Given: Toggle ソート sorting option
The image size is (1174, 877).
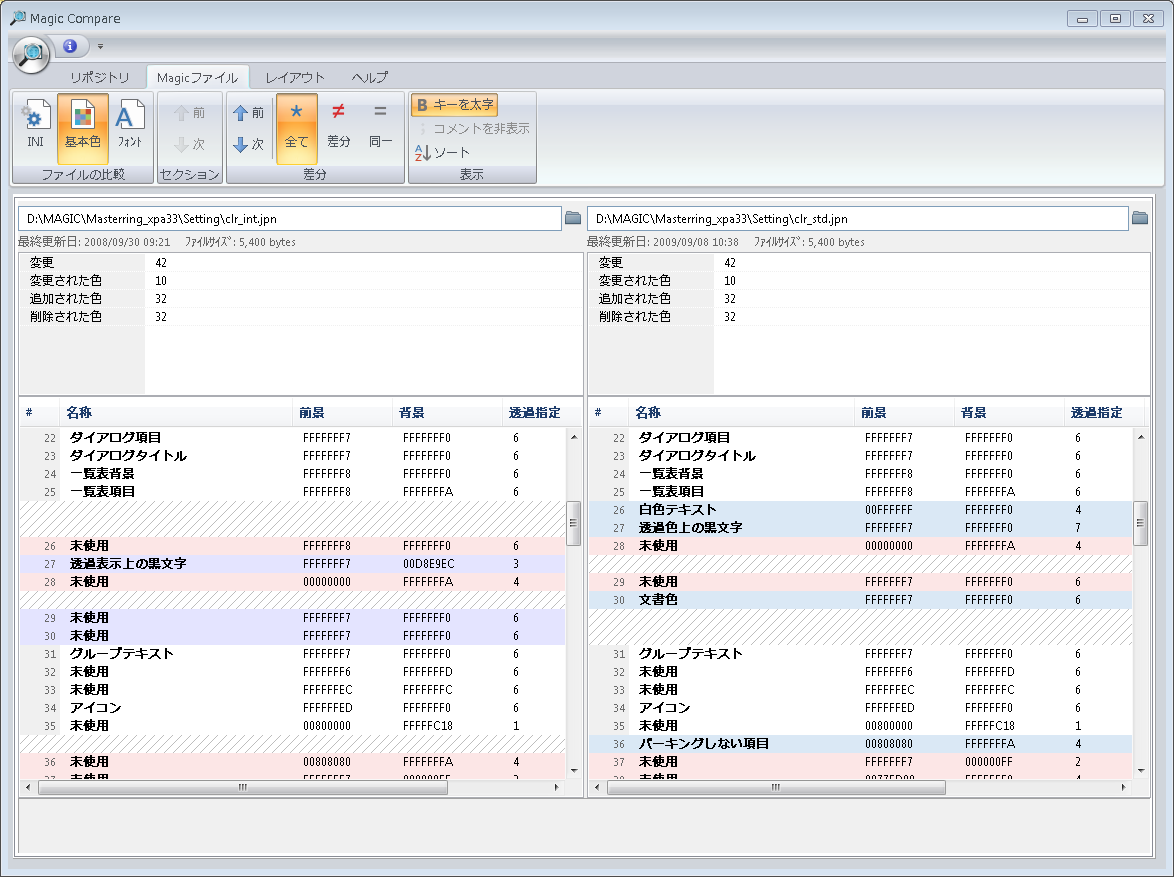Looking at the screenshot, I should [442, 152].
